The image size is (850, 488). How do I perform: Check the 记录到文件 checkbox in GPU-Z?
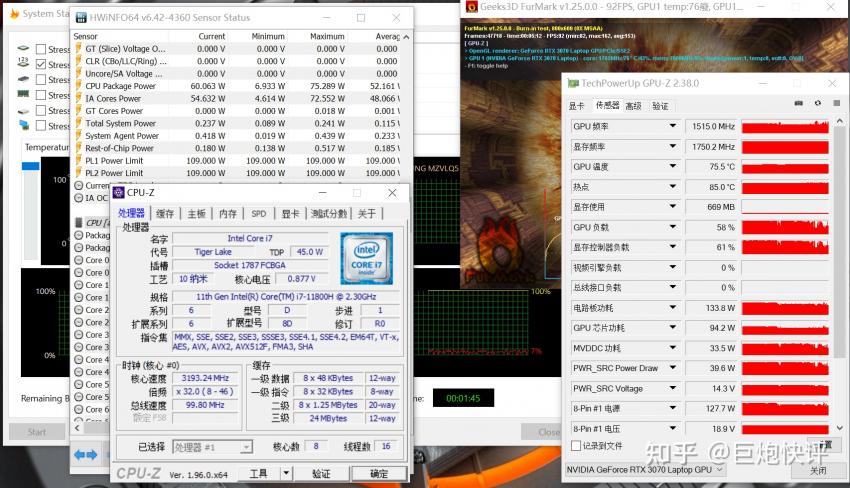576,446
